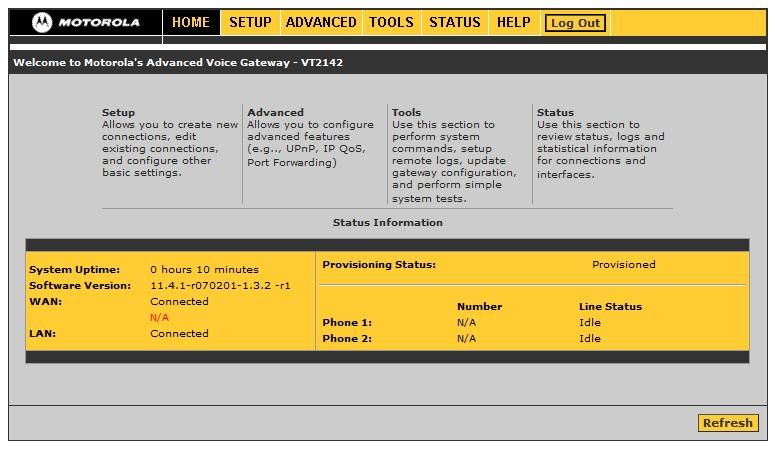Select LAN status 'Connected'
Viewport: 777px width, 451px height.
click(179, 334)
